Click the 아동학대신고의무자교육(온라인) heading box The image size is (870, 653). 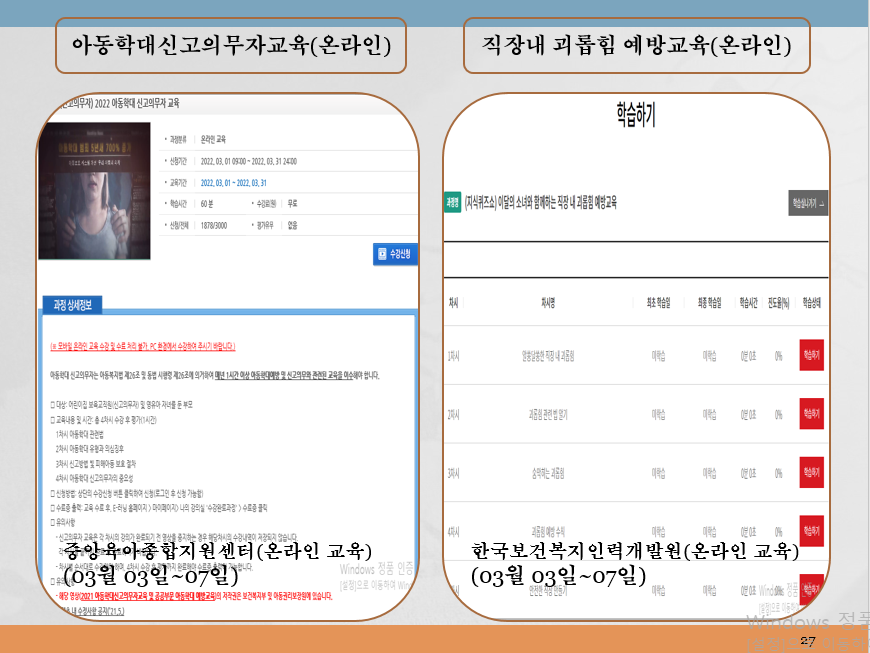pyautogui.click(x=231, y=45)
